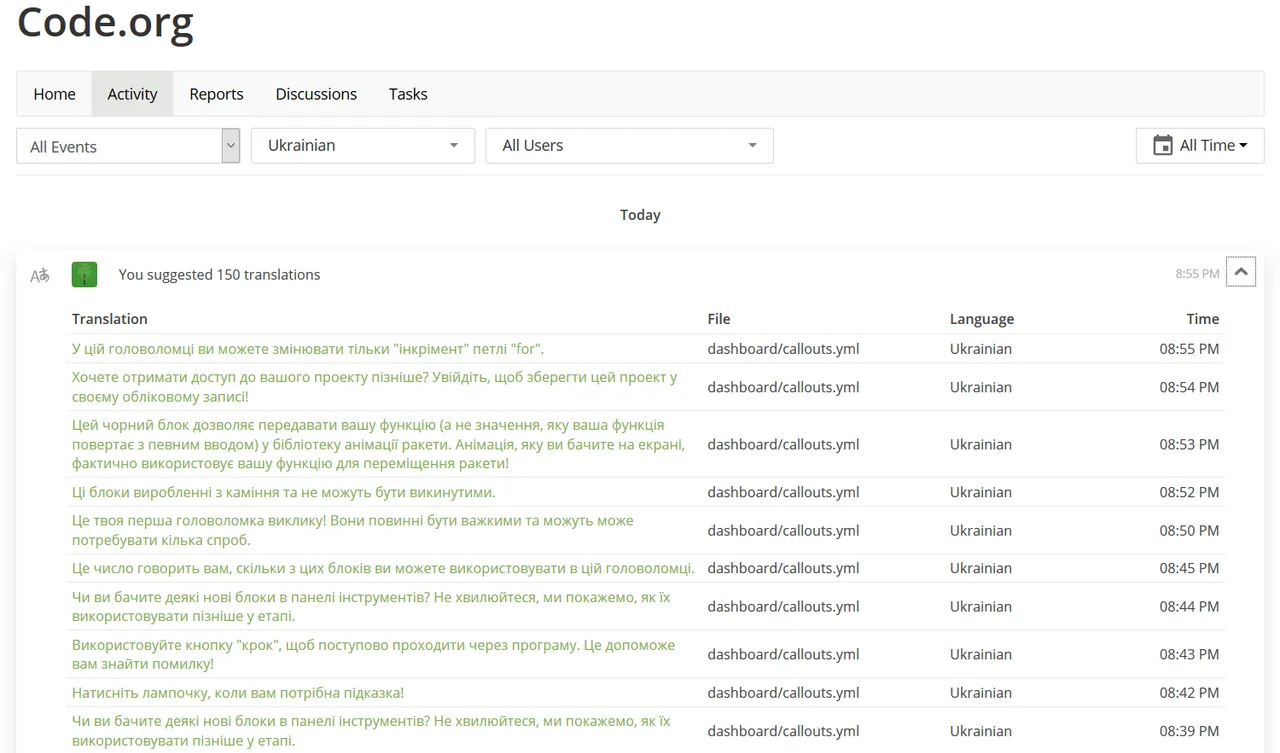Viewport: 1280px width, 753px height.
Task: Click the 08:52 PM time cell
Action: [x=1189, y=492]
